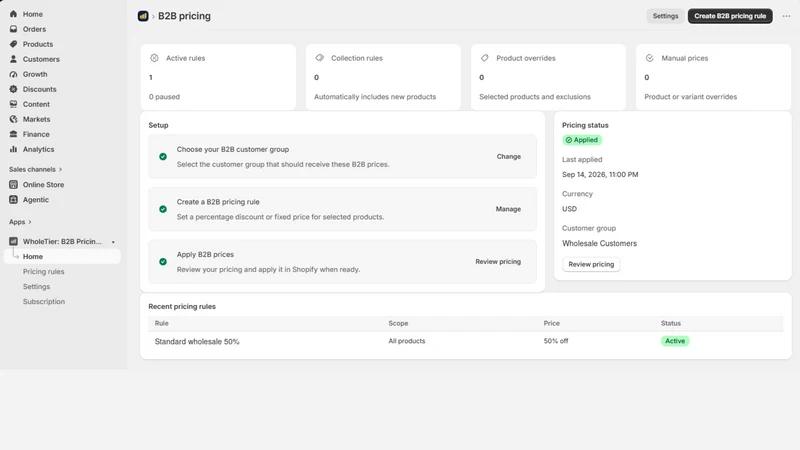Click the Sep 14, 2026, 11:00 PM timestamp
This screenshot has height=450, width=800.
(x=600, y=174)
